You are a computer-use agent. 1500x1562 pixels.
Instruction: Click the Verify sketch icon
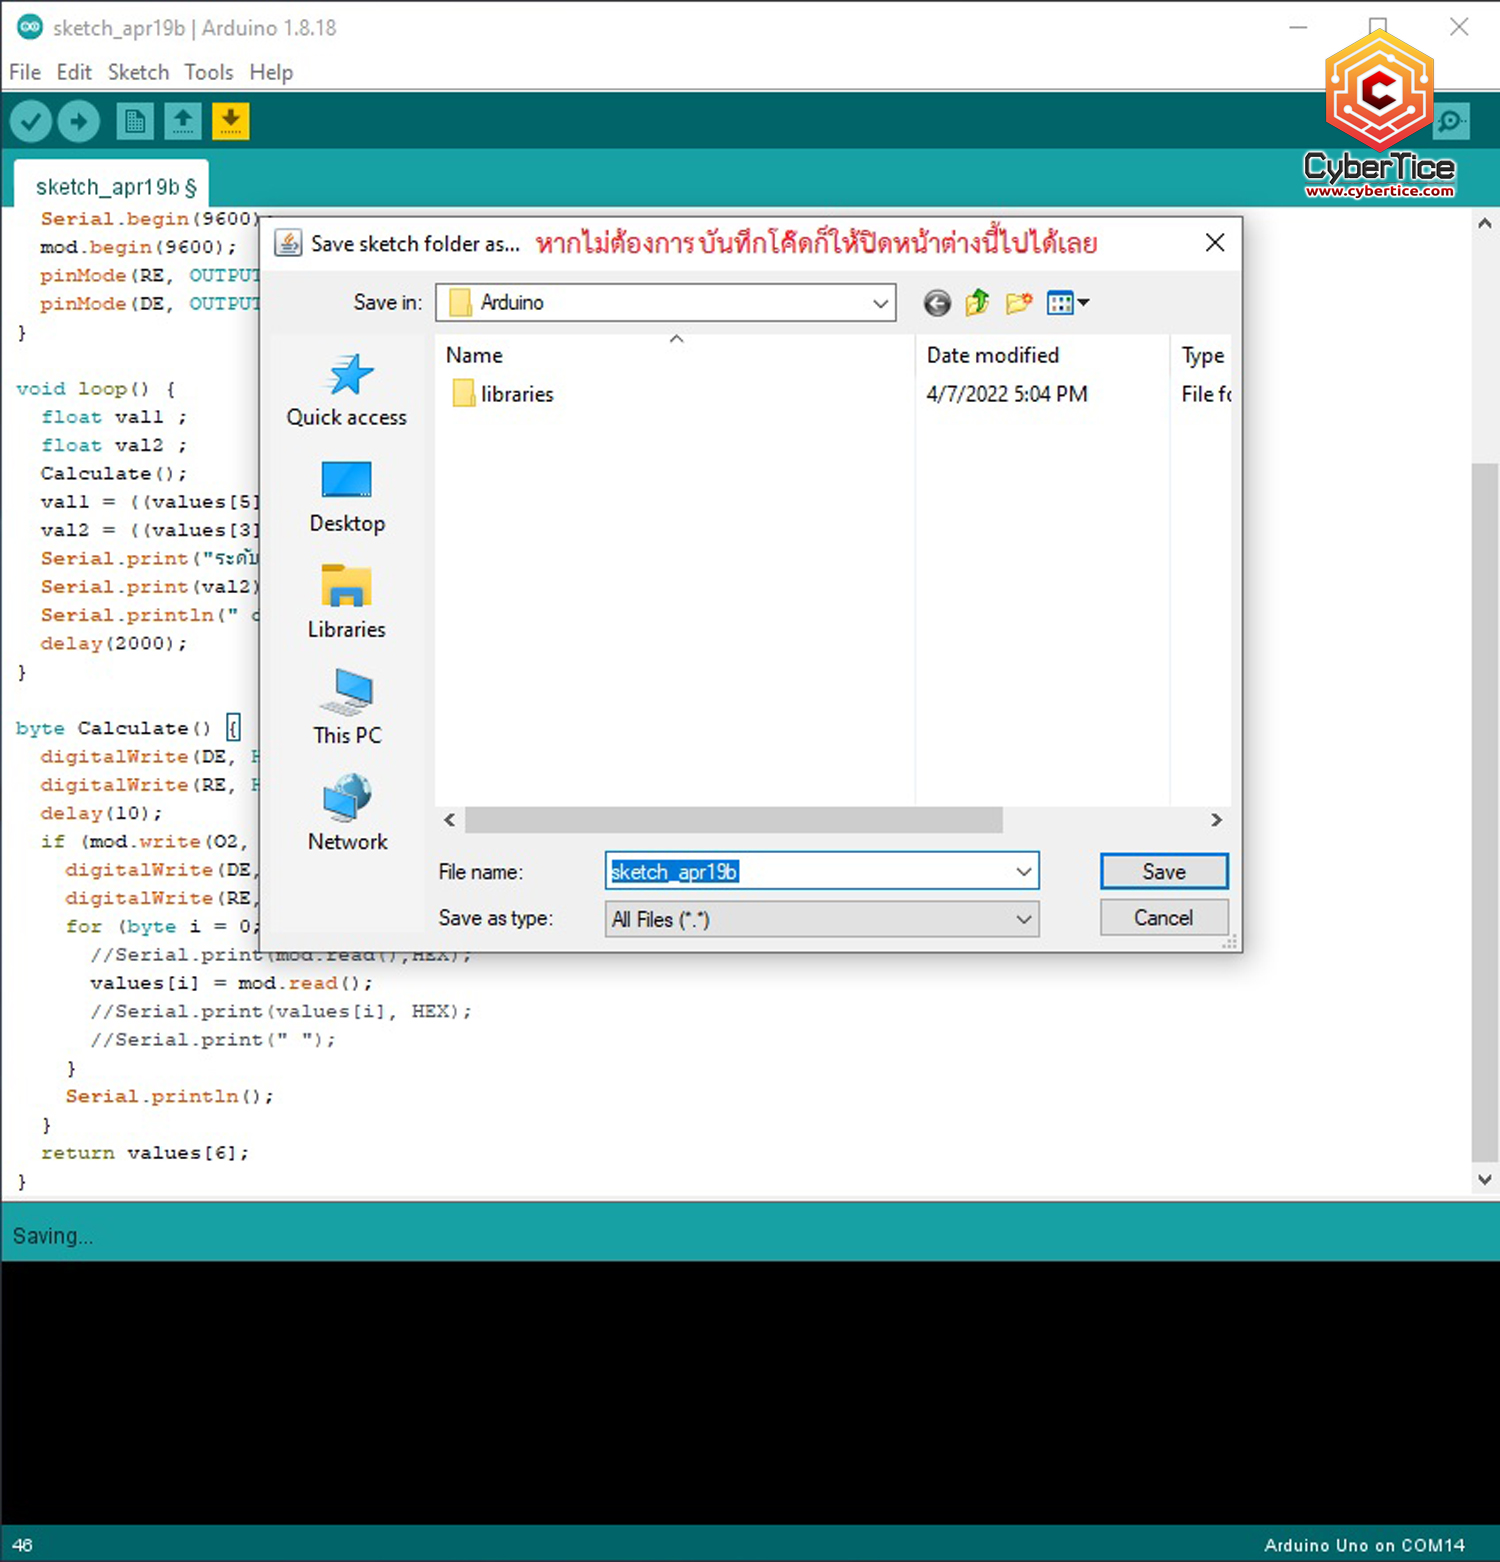30,120
